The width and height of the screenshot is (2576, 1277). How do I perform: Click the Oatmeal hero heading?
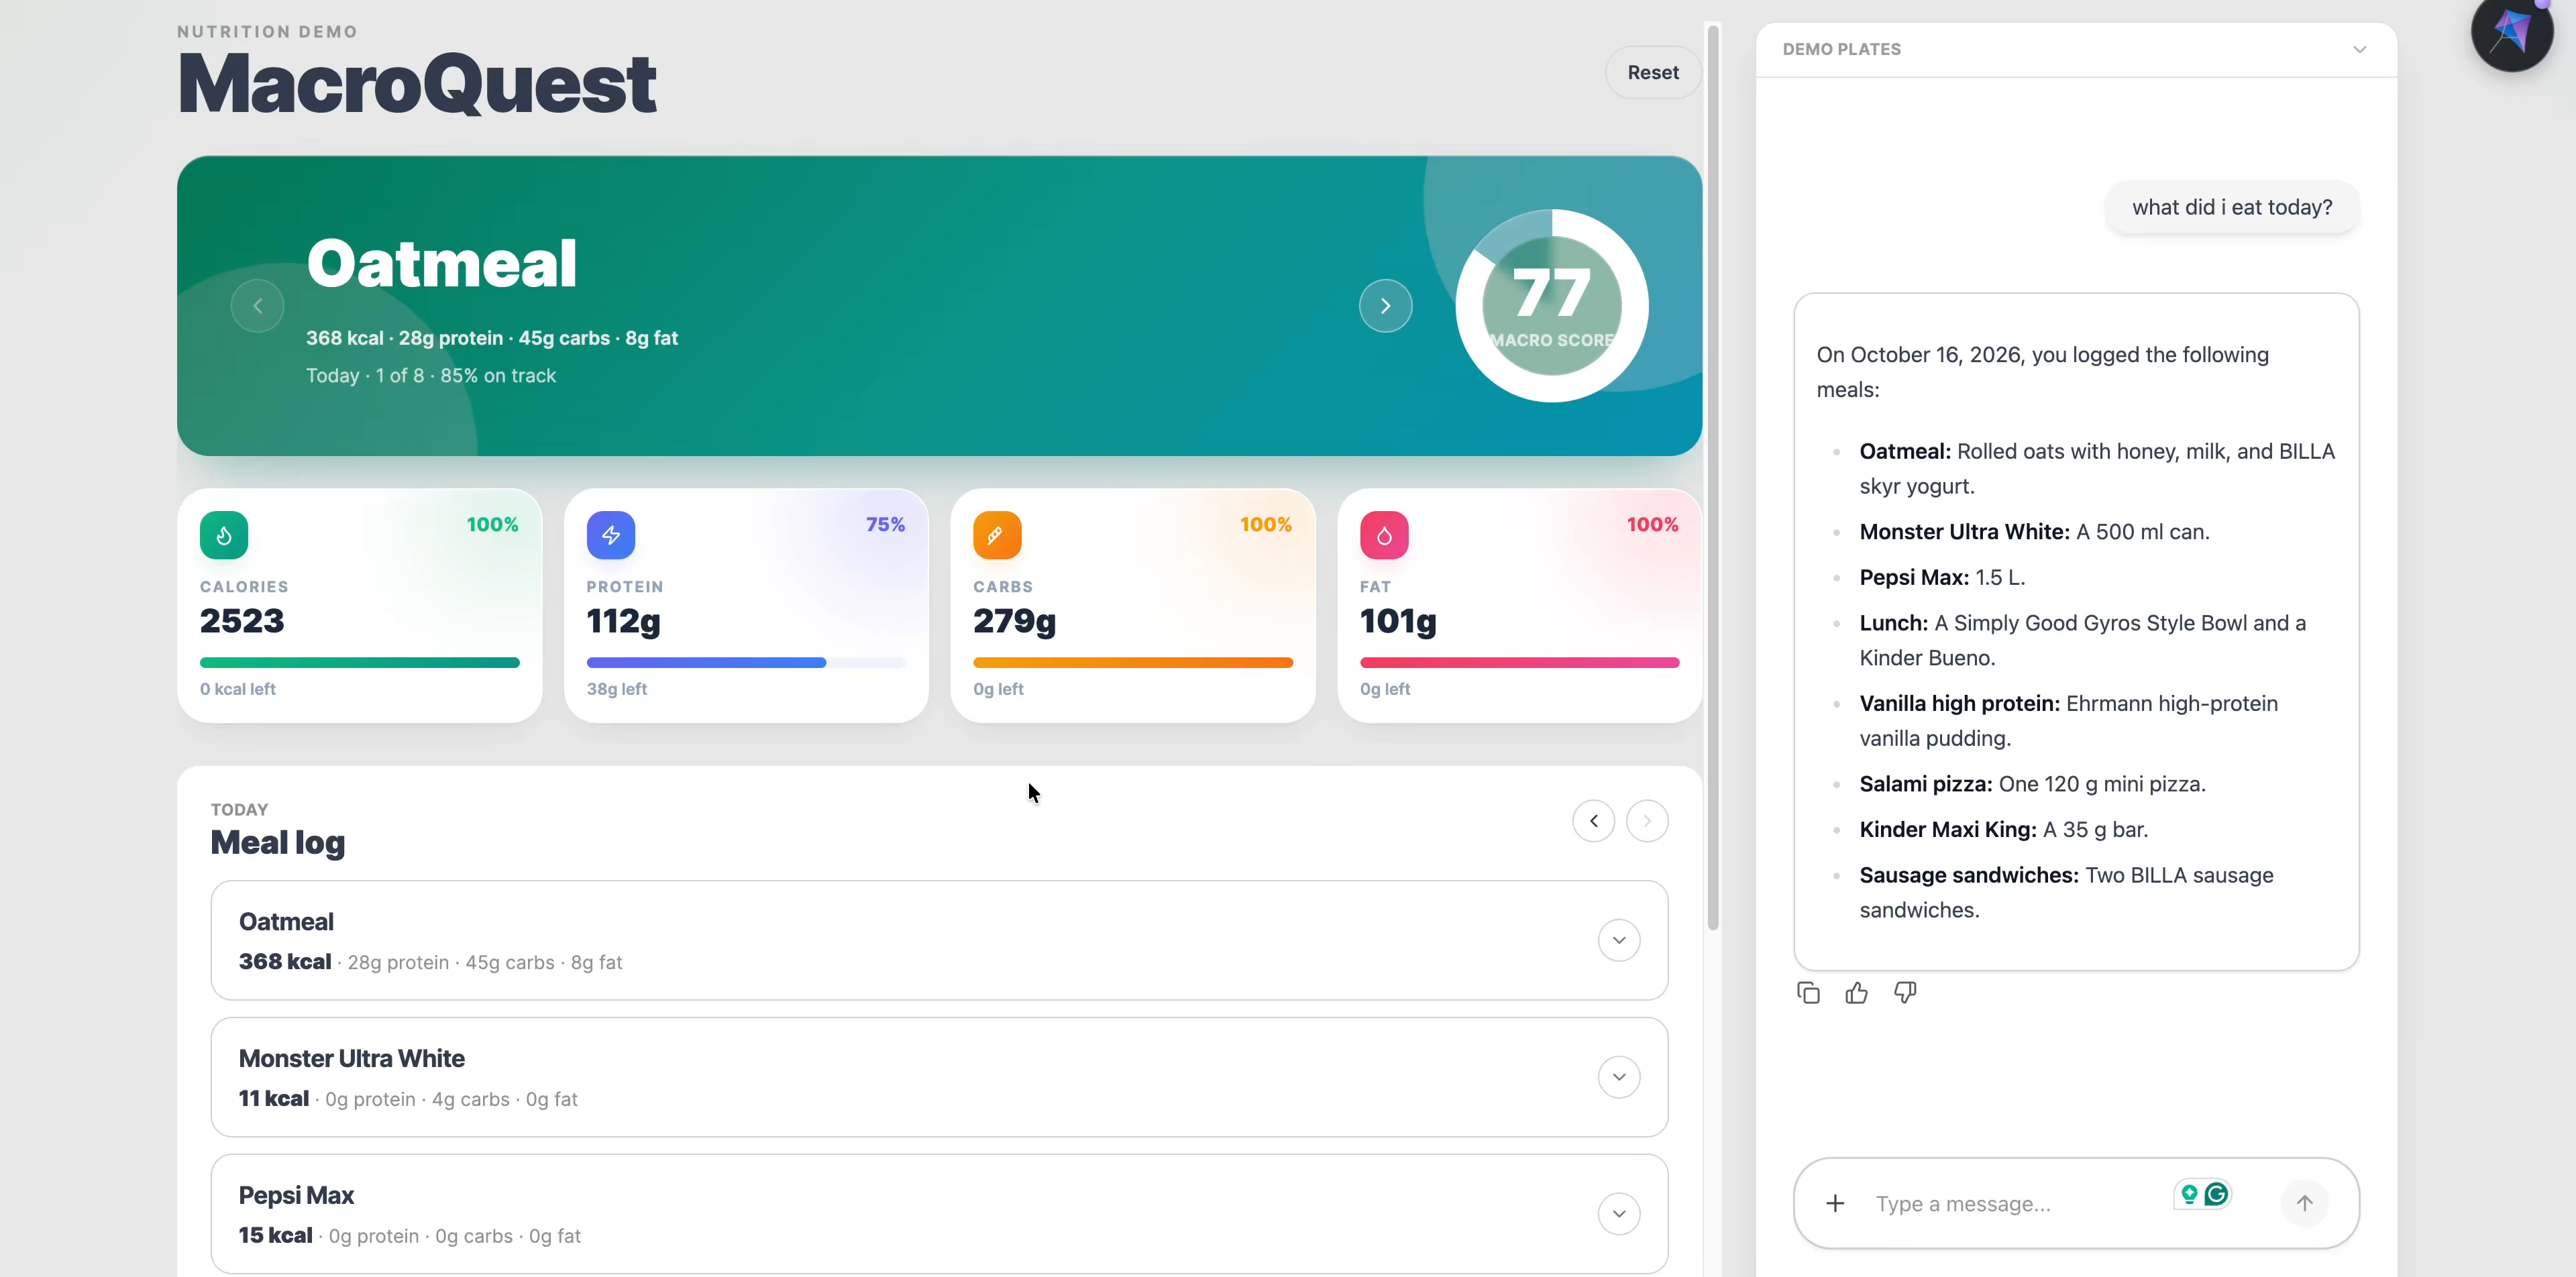tap(442, 264)
